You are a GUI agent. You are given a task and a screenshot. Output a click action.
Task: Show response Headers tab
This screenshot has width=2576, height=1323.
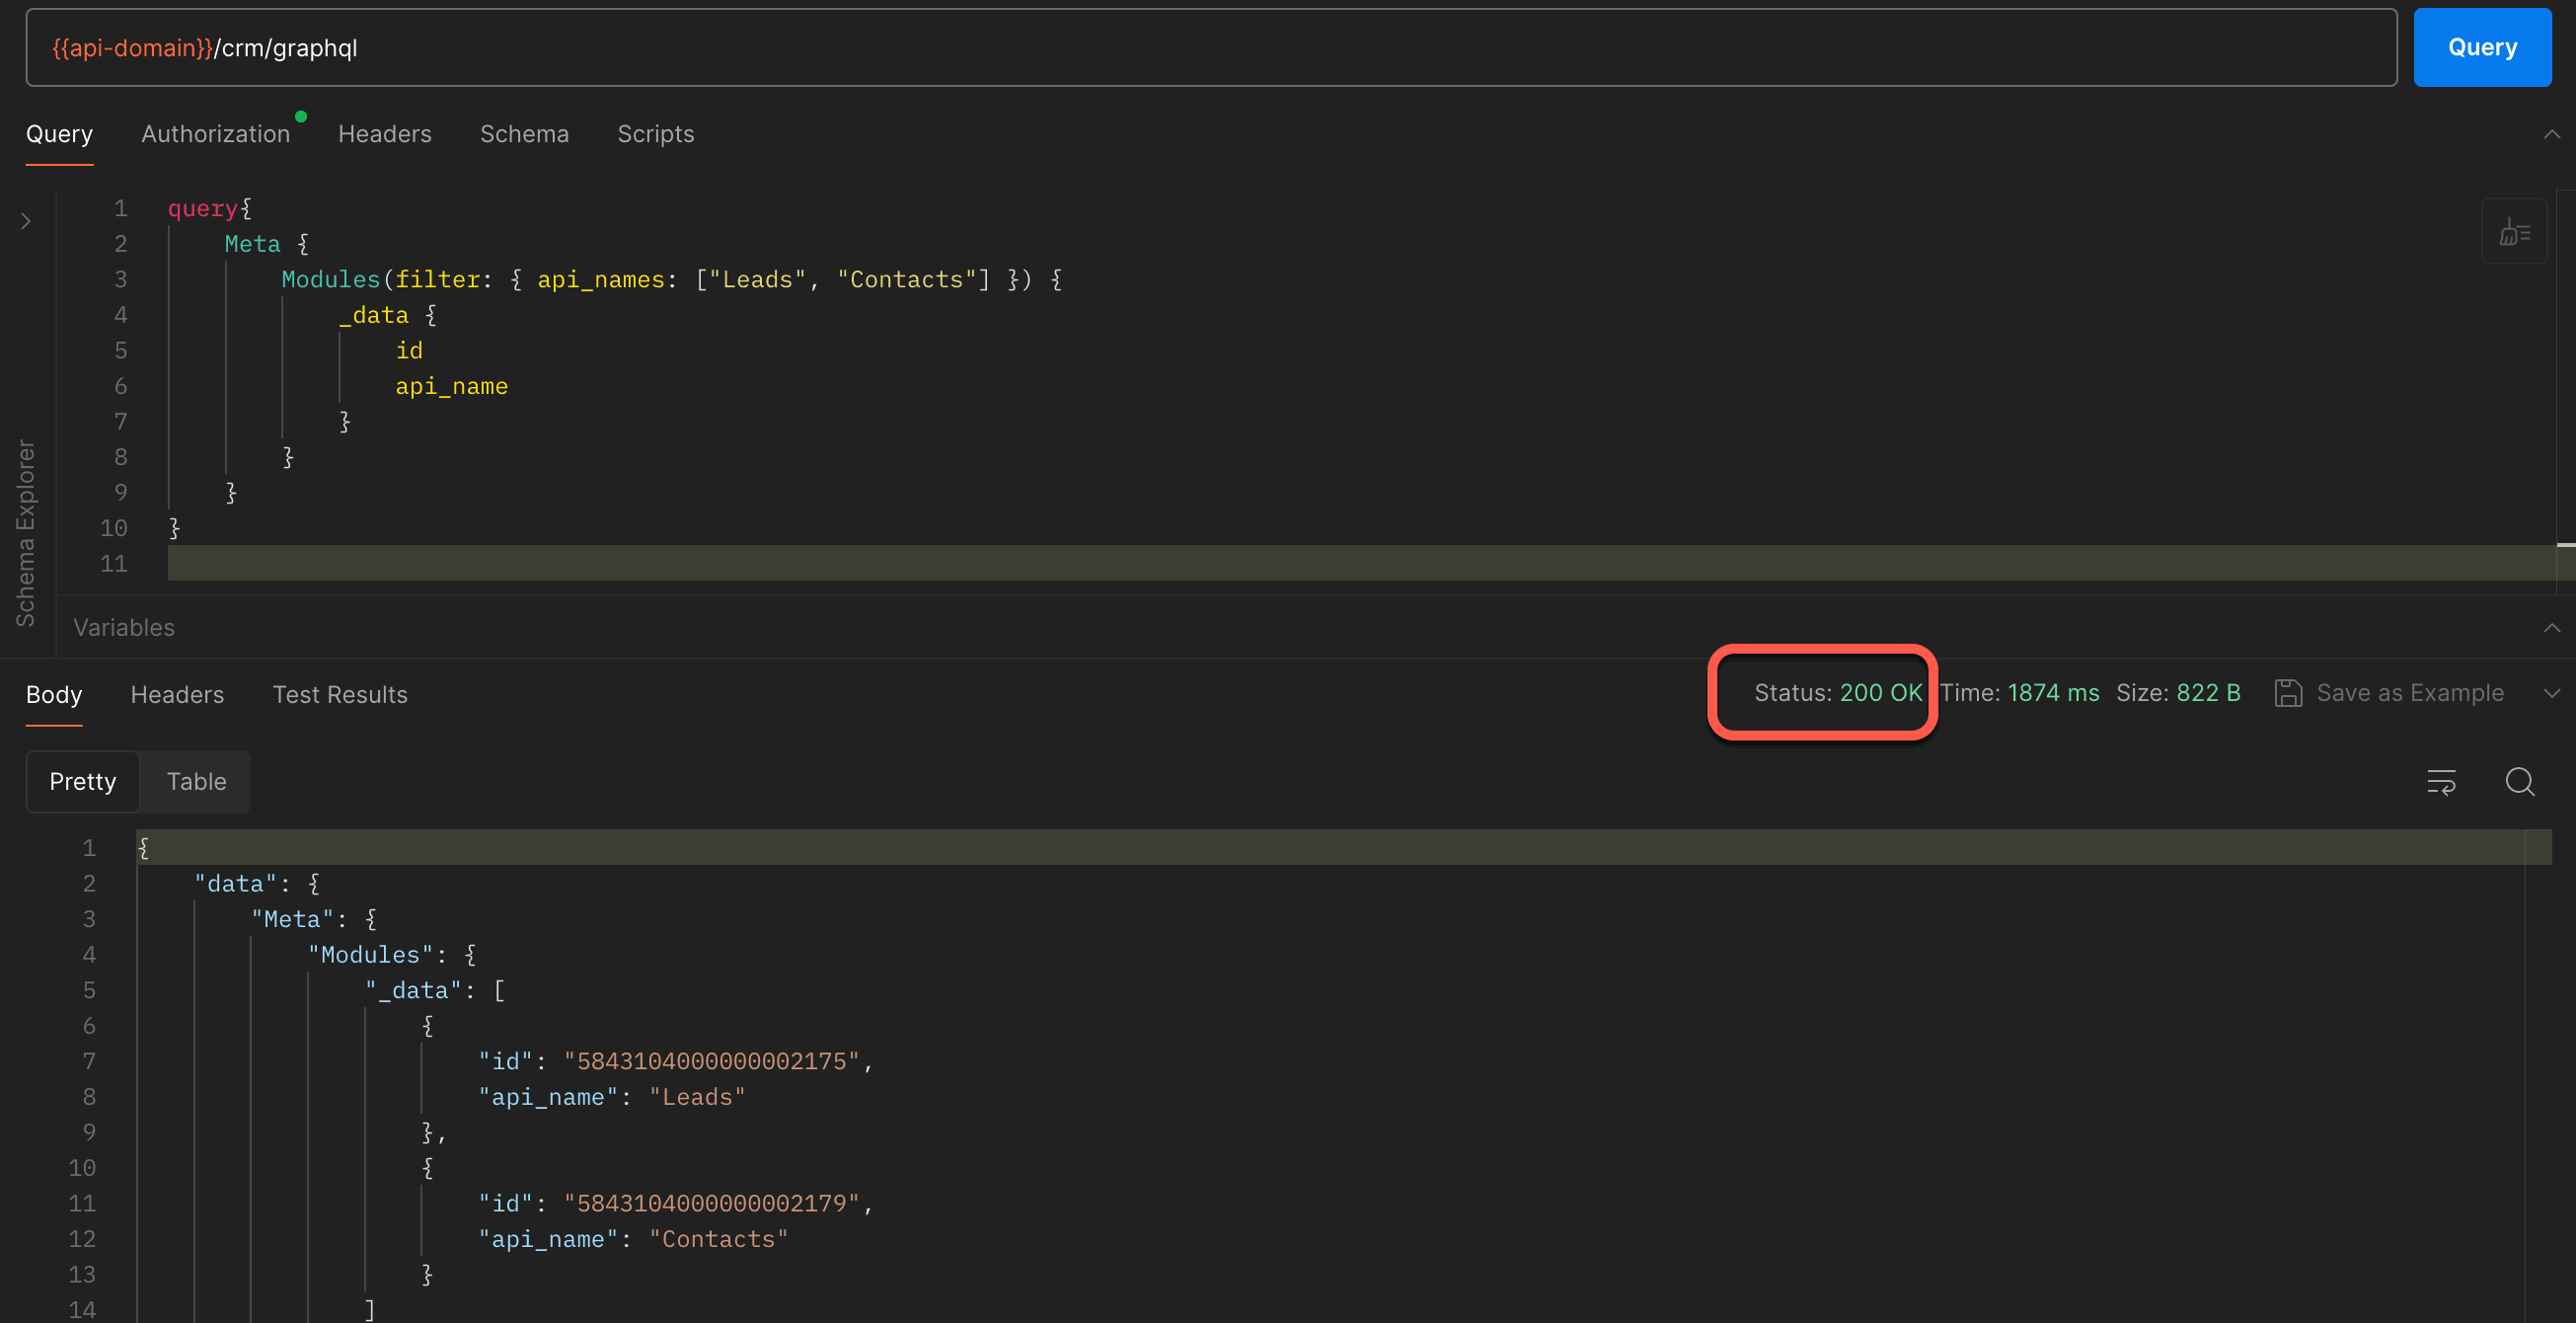(177, 694)
